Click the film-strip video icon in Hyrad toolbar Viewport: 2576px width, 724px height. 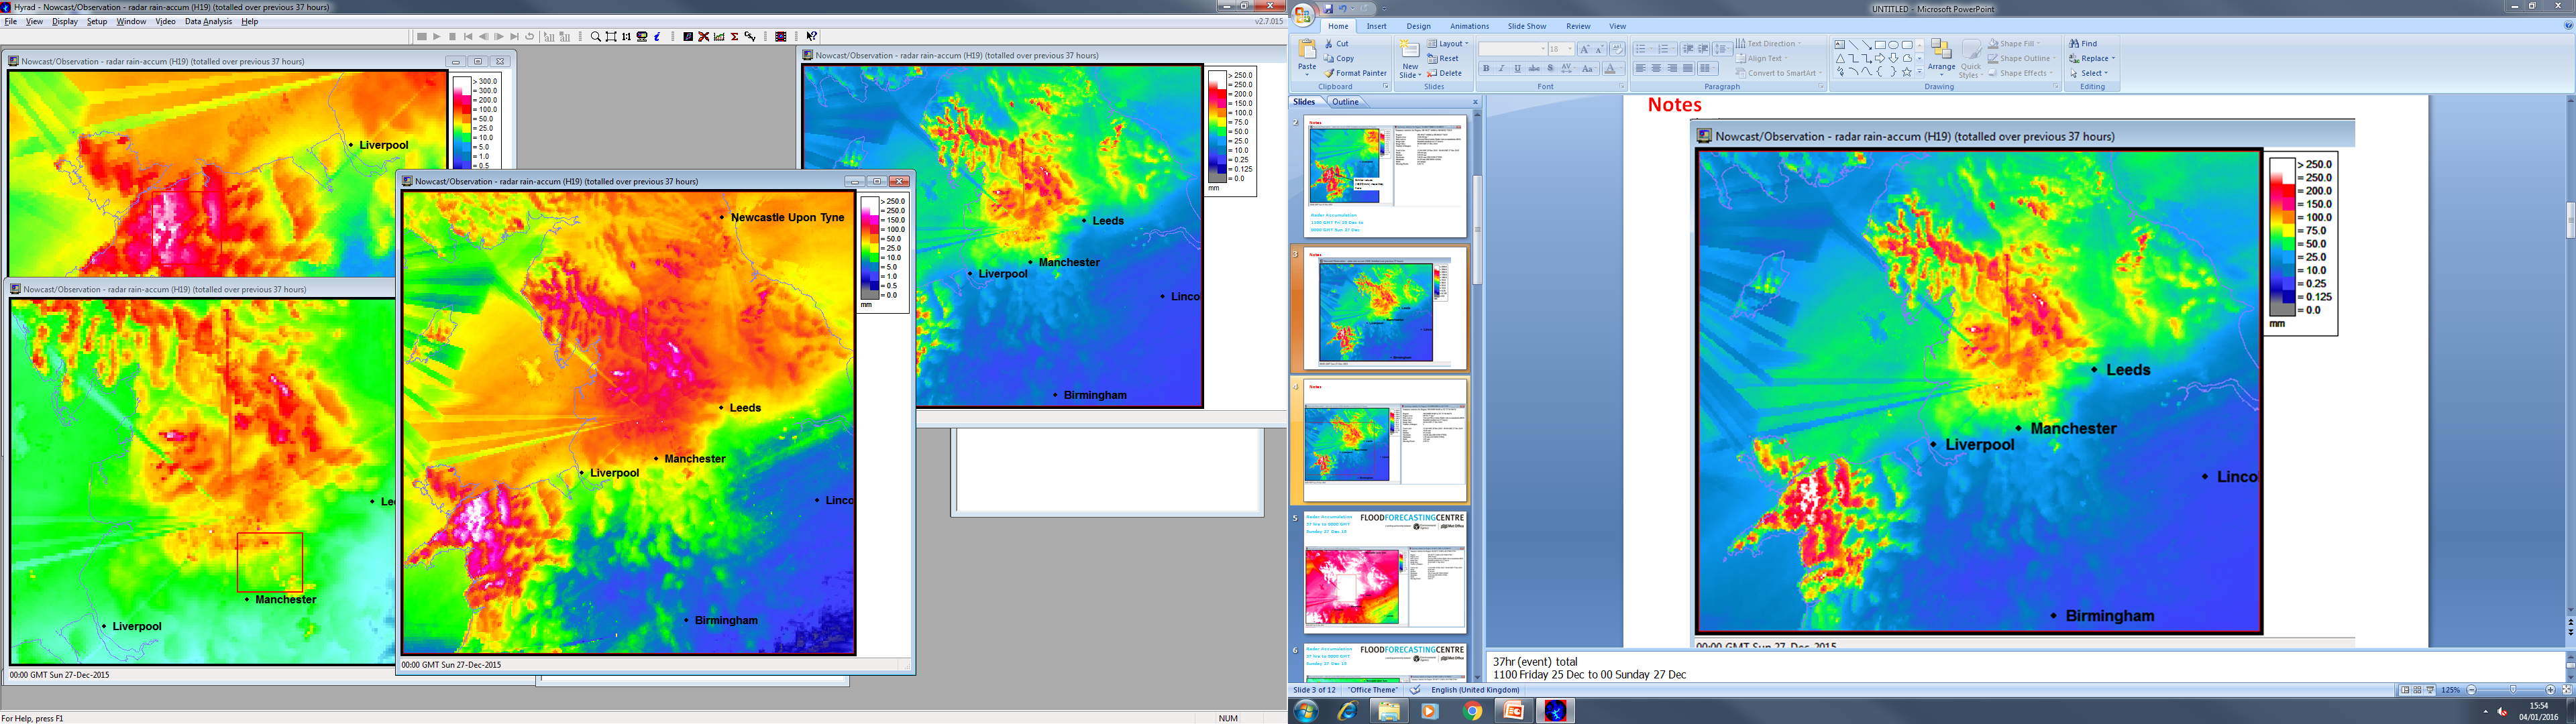pyautogui.click(x=781, y=37)
